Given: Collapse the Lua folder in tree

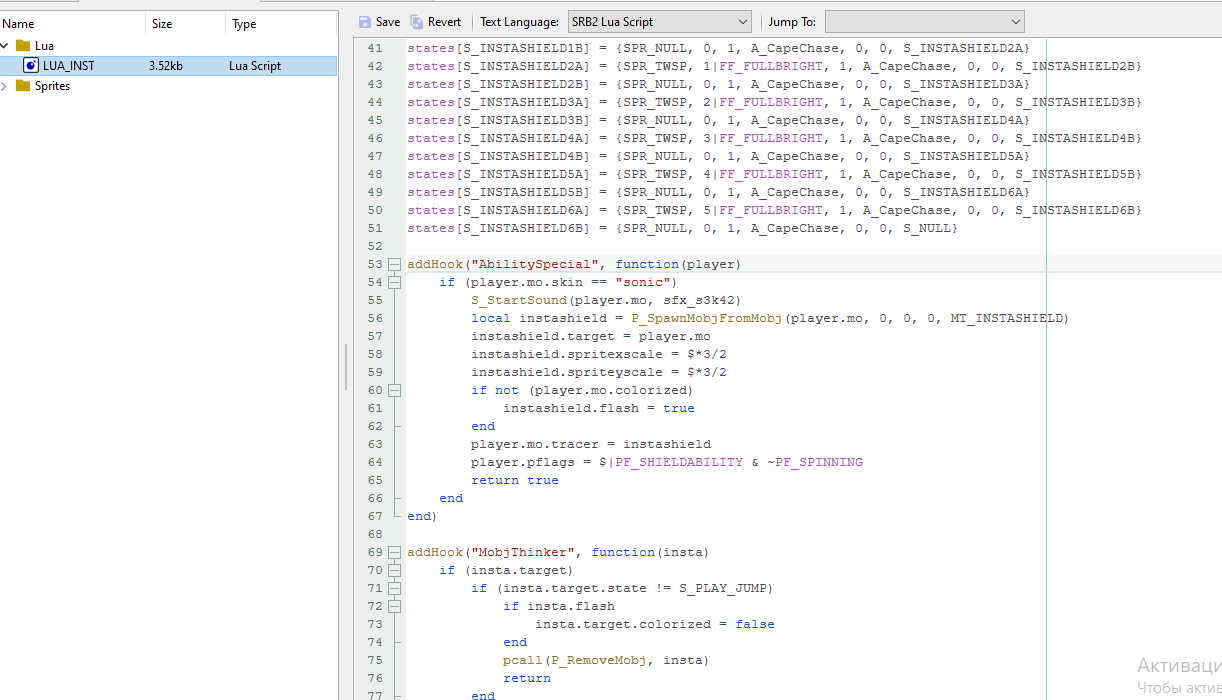Looking at the screenshot, I should [6, 46].
